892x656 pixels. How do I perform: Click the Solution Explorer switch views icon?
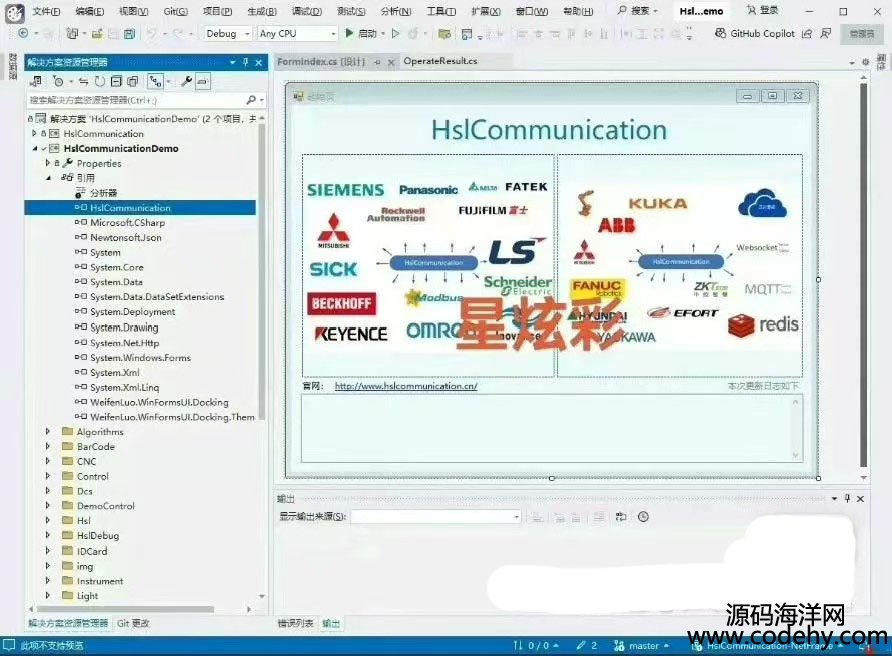click(x=36, y=81)
